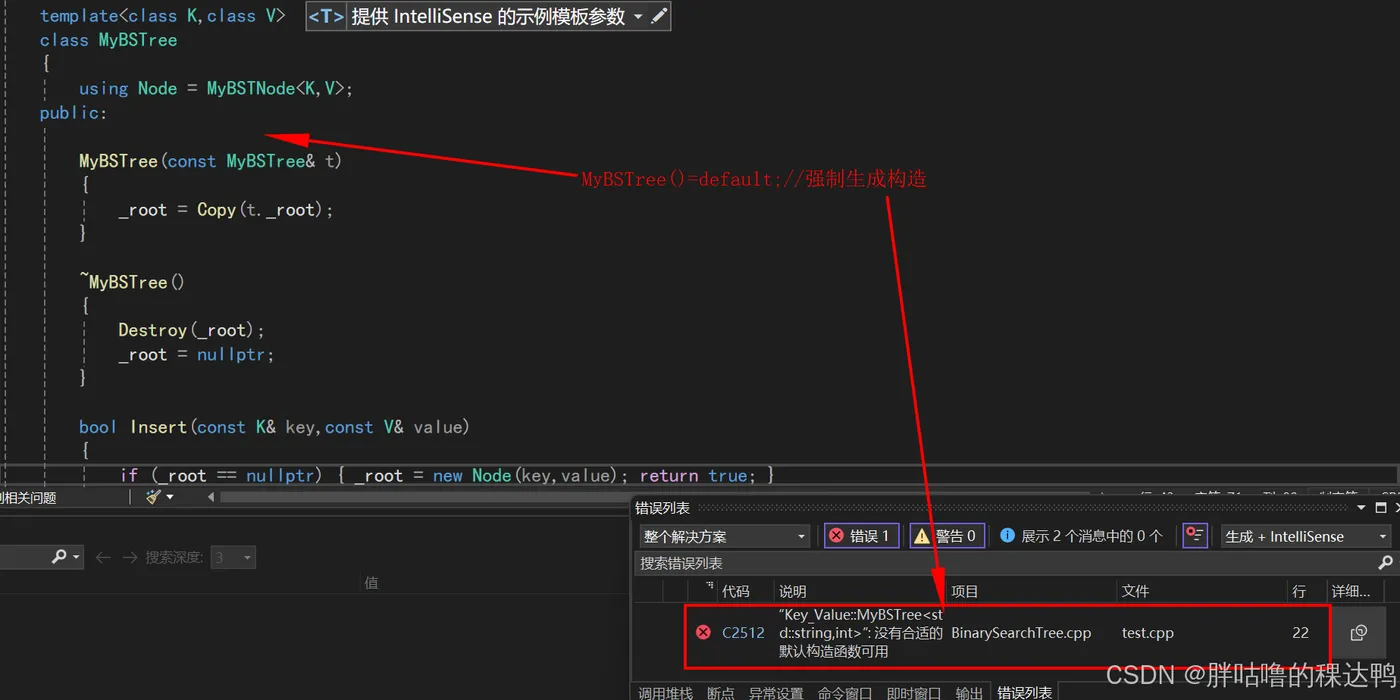
Task: Switch to the 命令窗口 tab
Action: coord(844,692)
